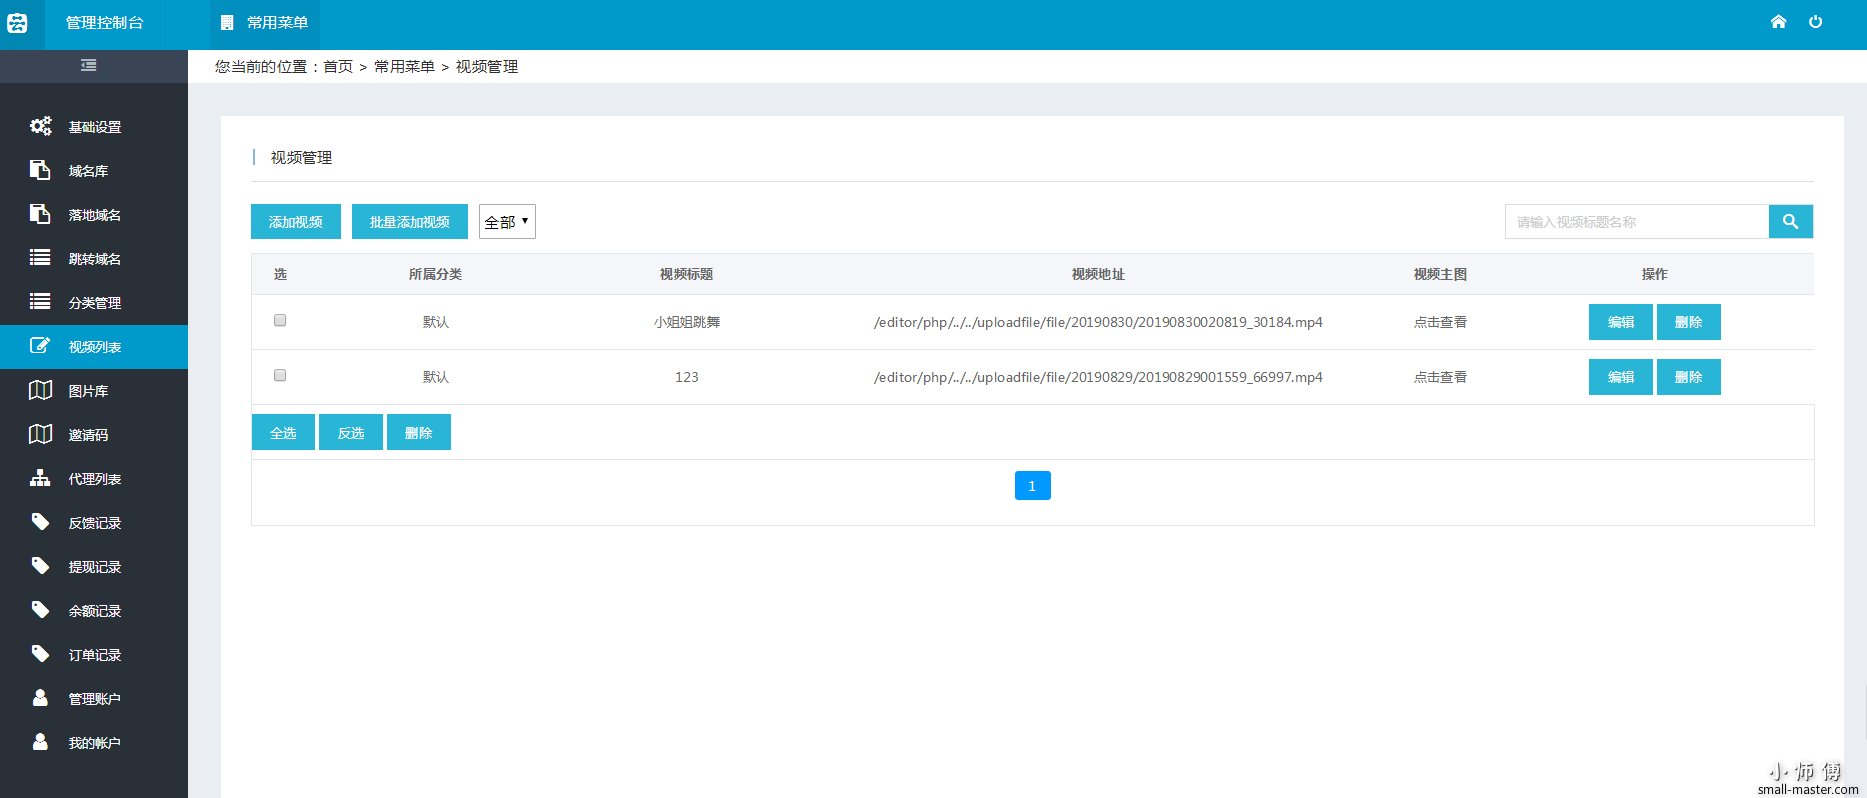Click the 20190829001559_66997.mp4 video path
The width and height of the screenshot is (1867, 798).
[1098, 377]
